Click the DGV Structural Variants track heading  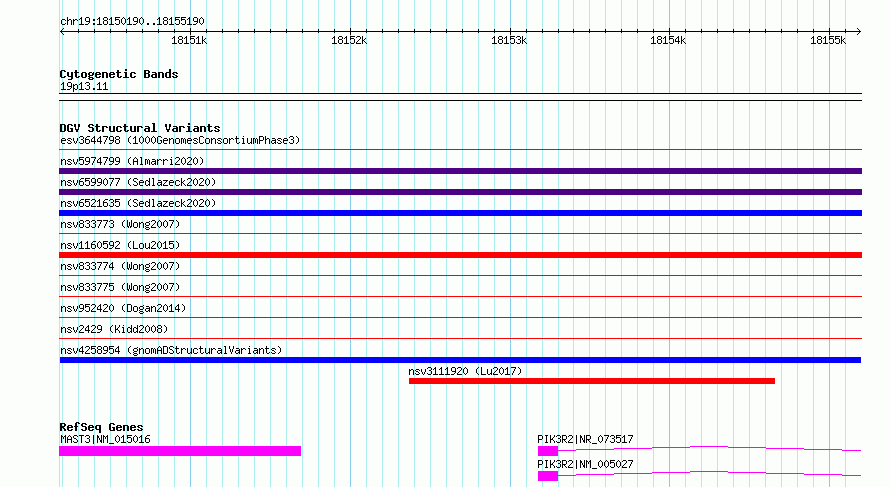pyautogui.click(x=140, y=128)
